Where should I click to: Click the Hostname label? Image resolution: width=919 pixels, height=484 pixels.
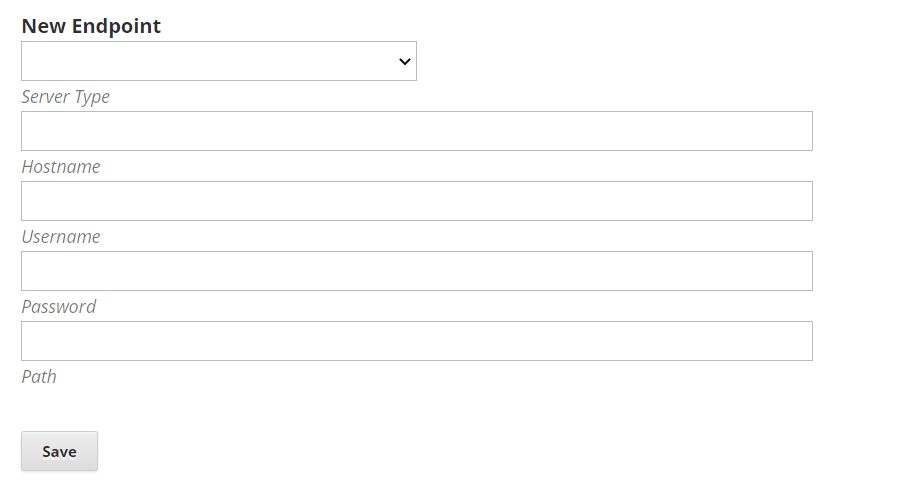(x=60, y=166)
